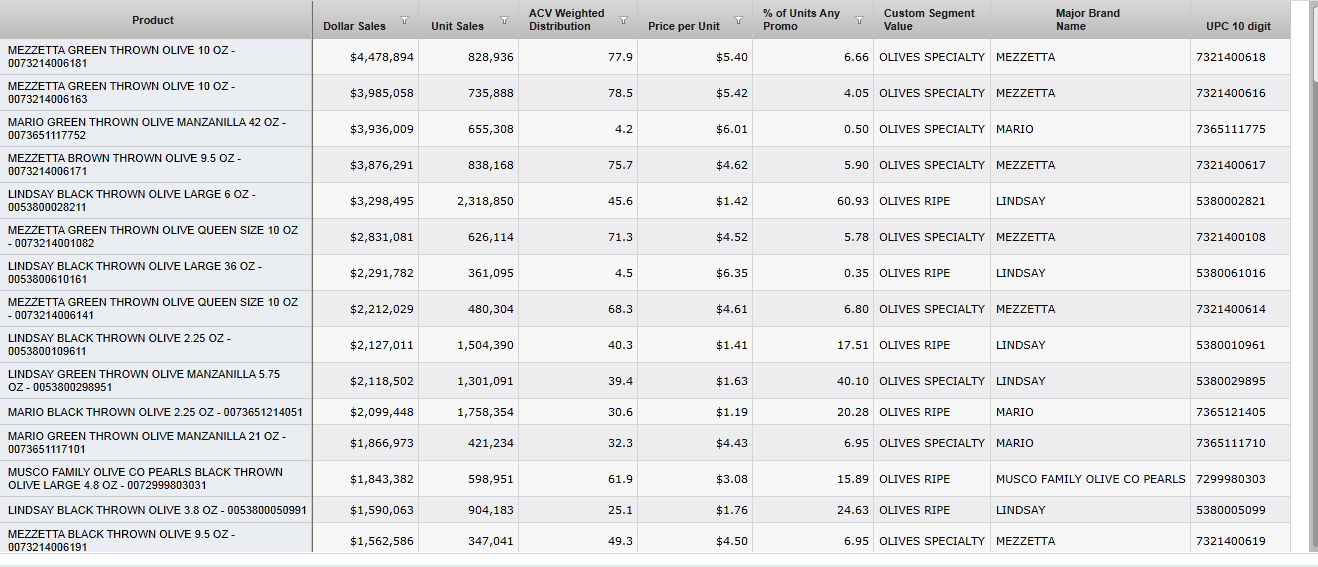Open the % of Units Any Promo filter
The width and height of the screenshot is (1318, 567).
[x=859, y=21]
